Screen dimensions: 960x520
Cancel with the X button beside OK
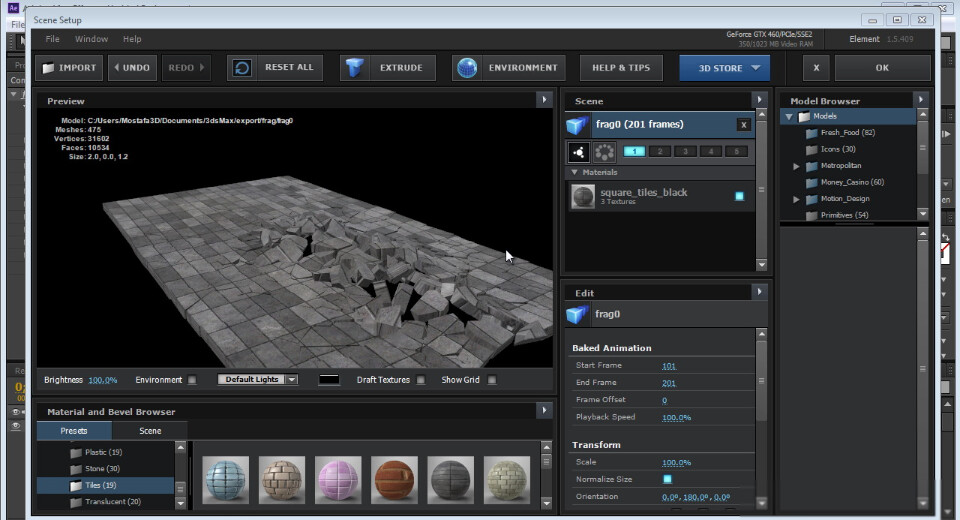[x=816, y=68]
